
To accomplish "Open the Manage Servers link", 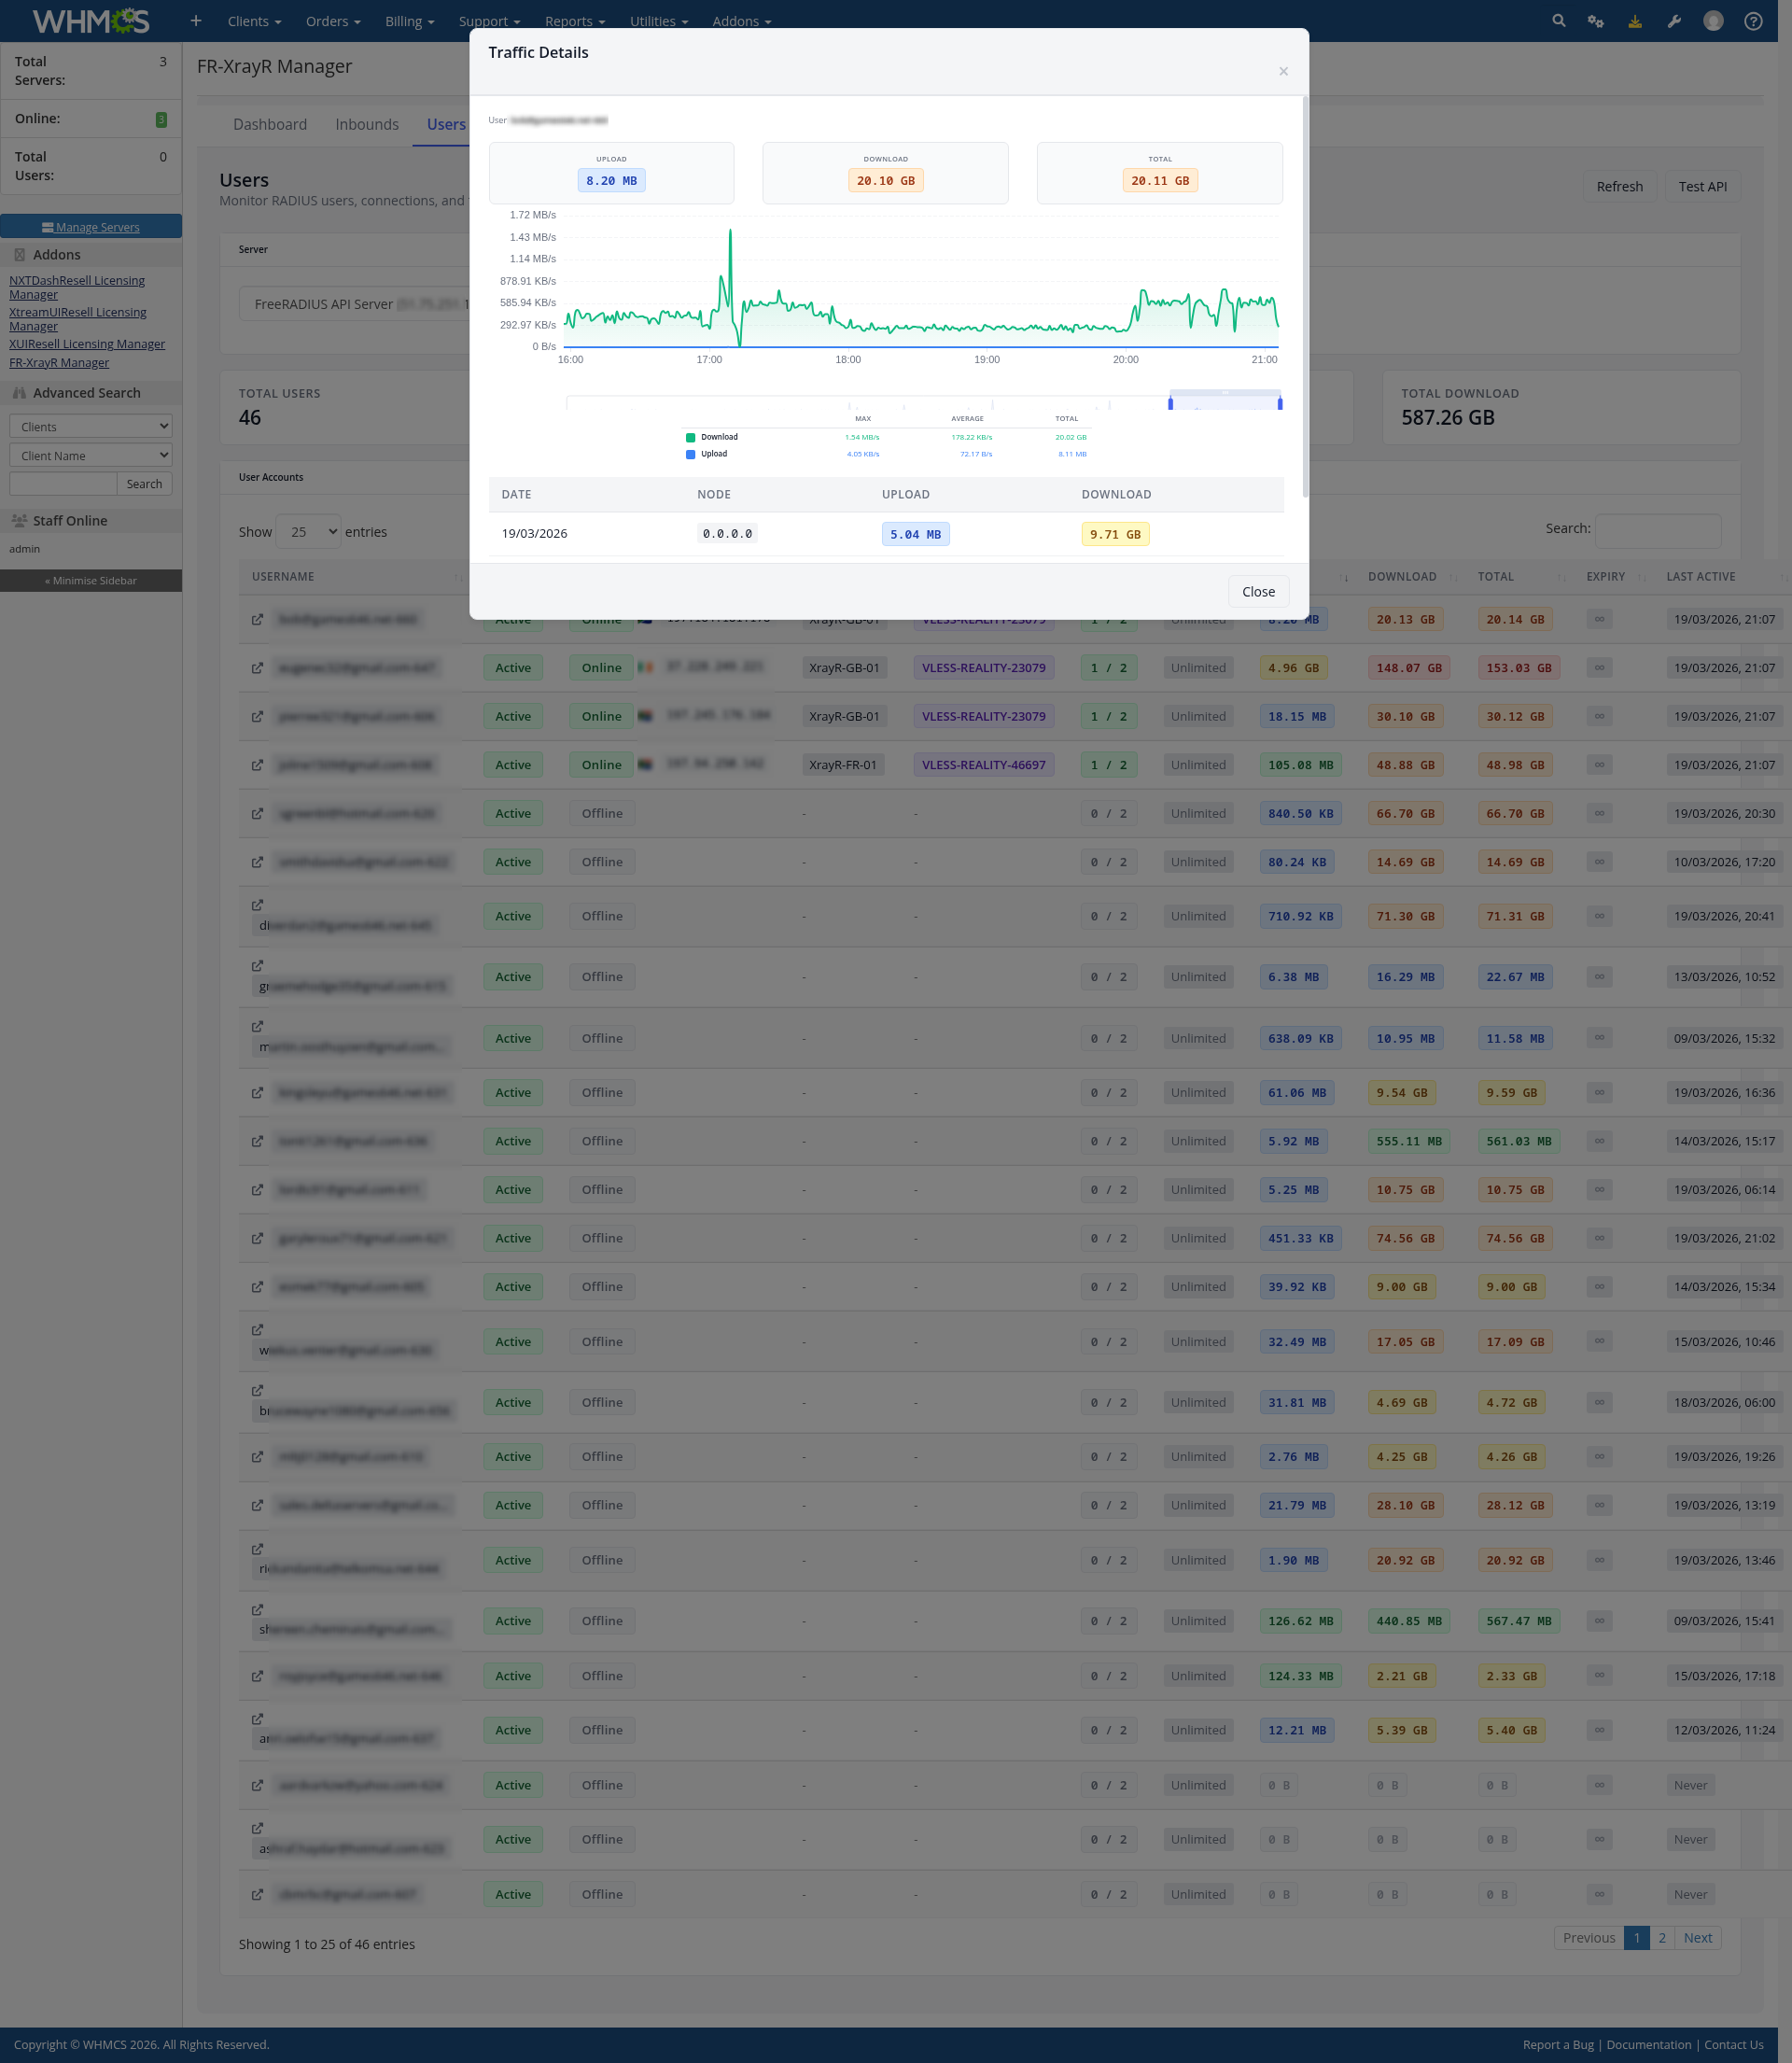I will pos(91,227).
